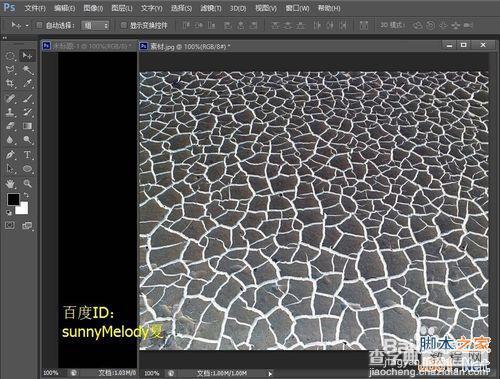Reset to default black and white colors
500x379 pixels.
pos(9,212)
